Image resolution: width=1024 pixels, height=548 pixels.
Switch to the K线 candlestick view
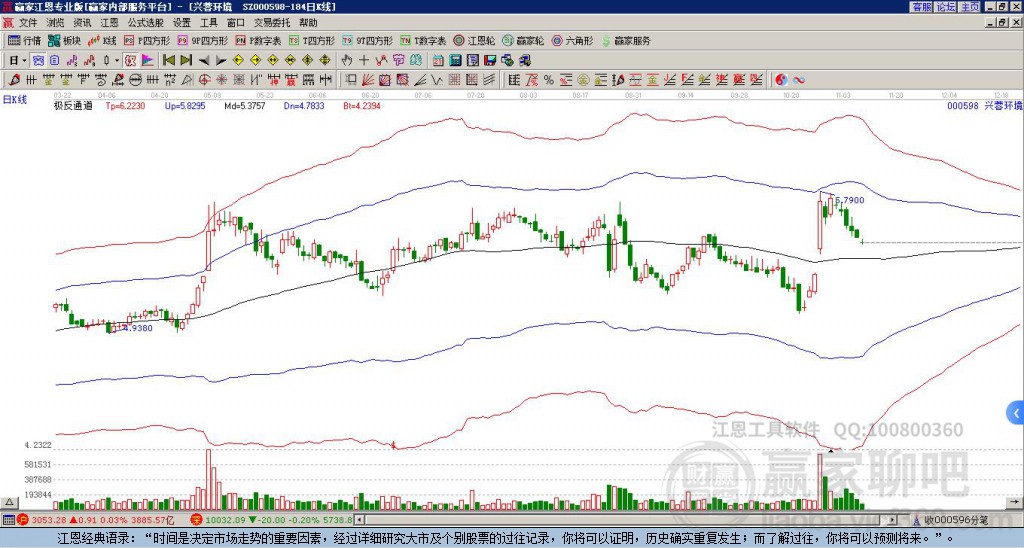tap(101, 40)
